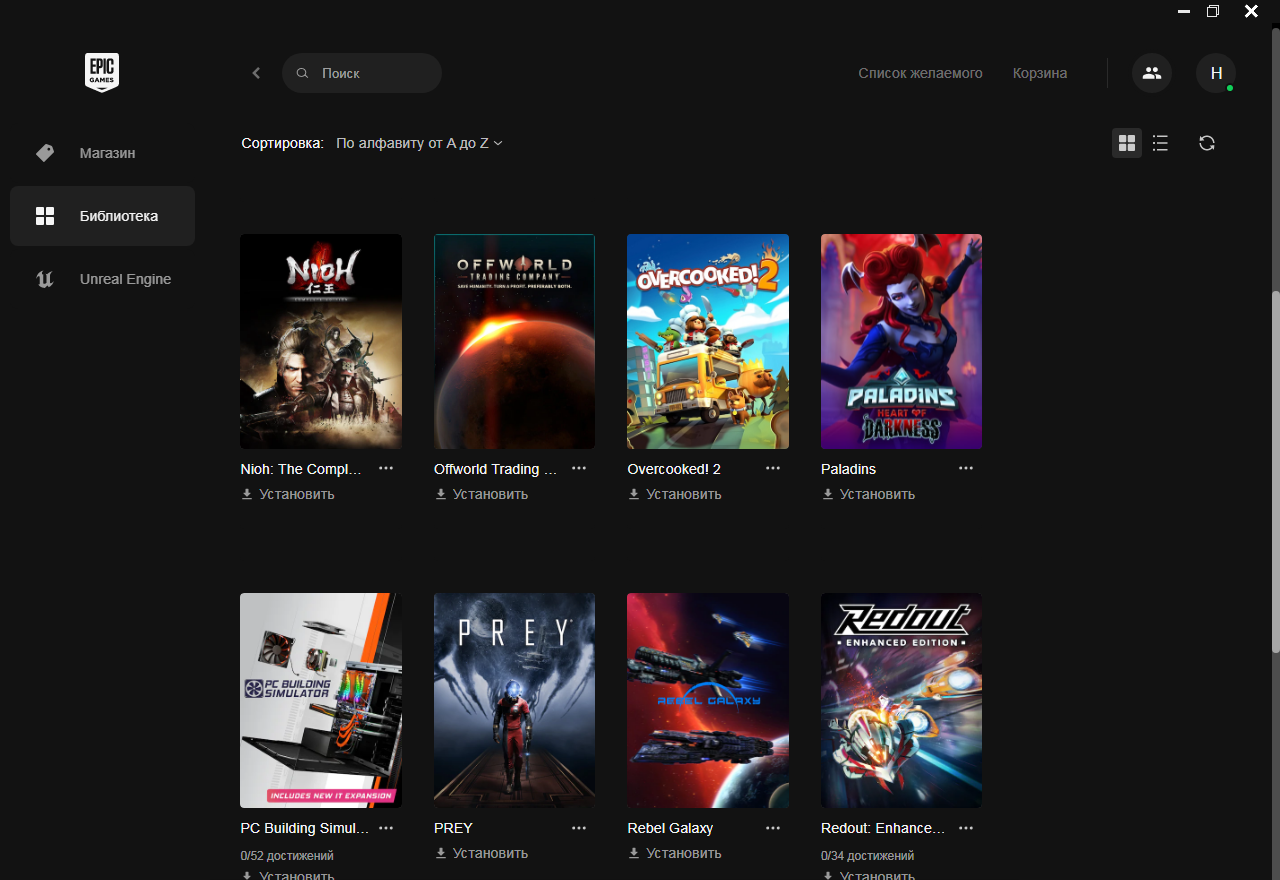Open Rebel Galaxy cover art
This screenshot has height=880, width=1280.
click(708, 700)
